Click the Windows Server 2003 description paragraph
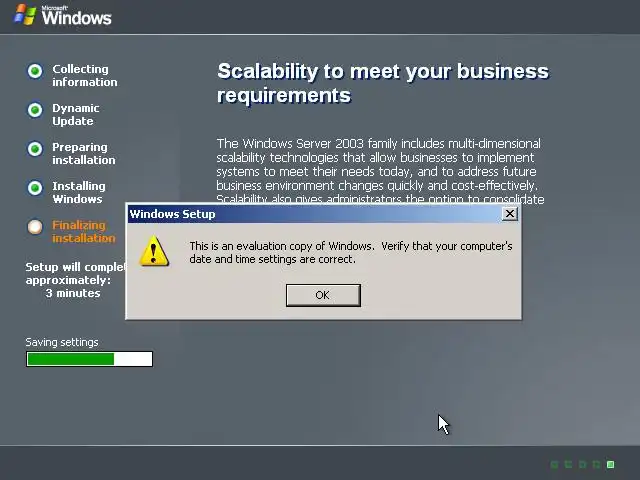Viewport: 640px width, 480px height. (380, 171)
